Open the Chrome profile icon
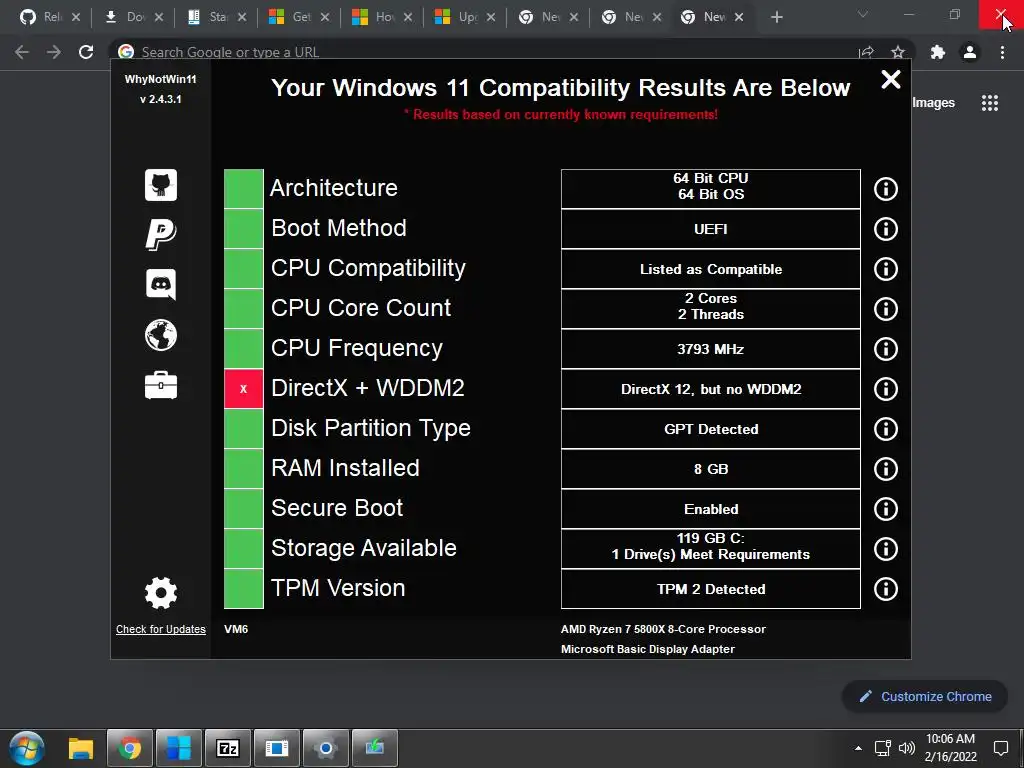The height and width of the screenshot is (768, 1024). (x=970, y=52)
